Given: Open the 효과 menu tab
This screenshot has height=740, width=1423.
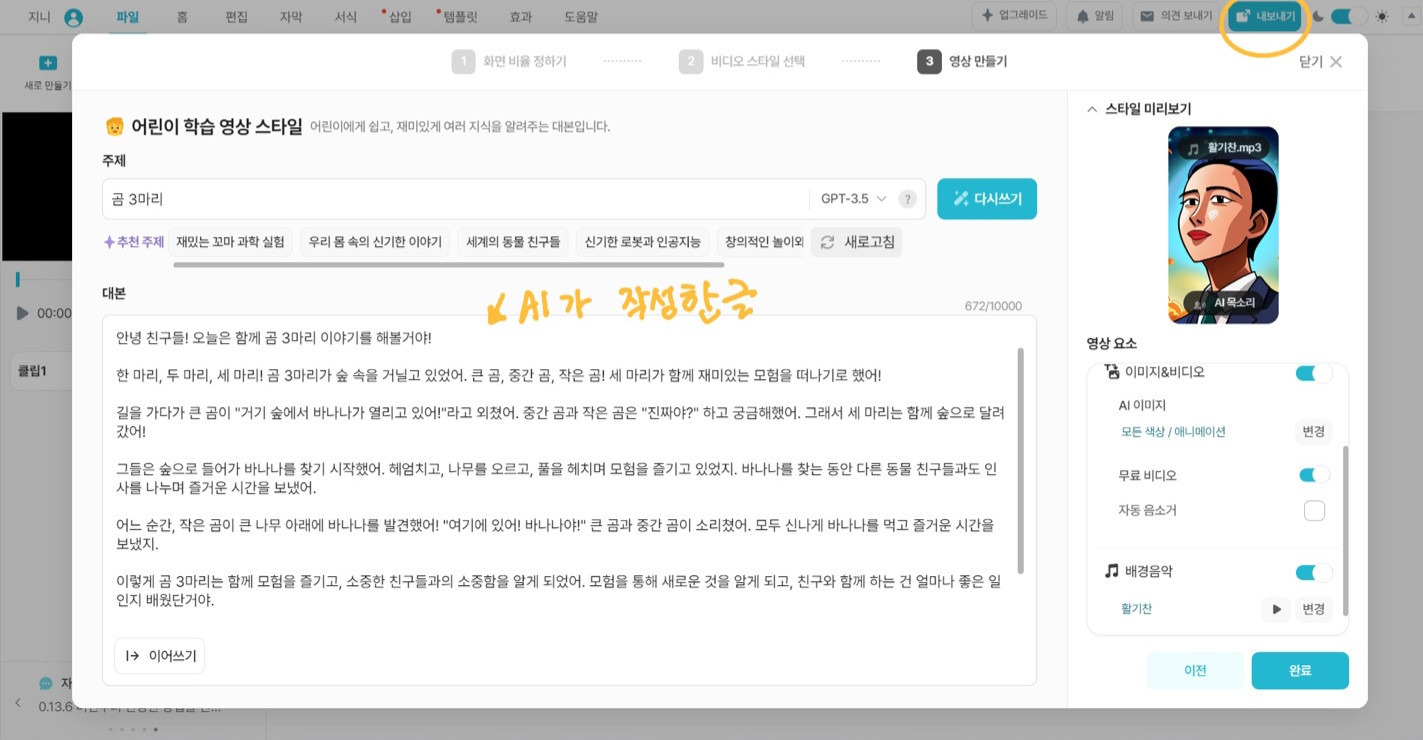Looking at the screenshot, I should click(521, 17).
